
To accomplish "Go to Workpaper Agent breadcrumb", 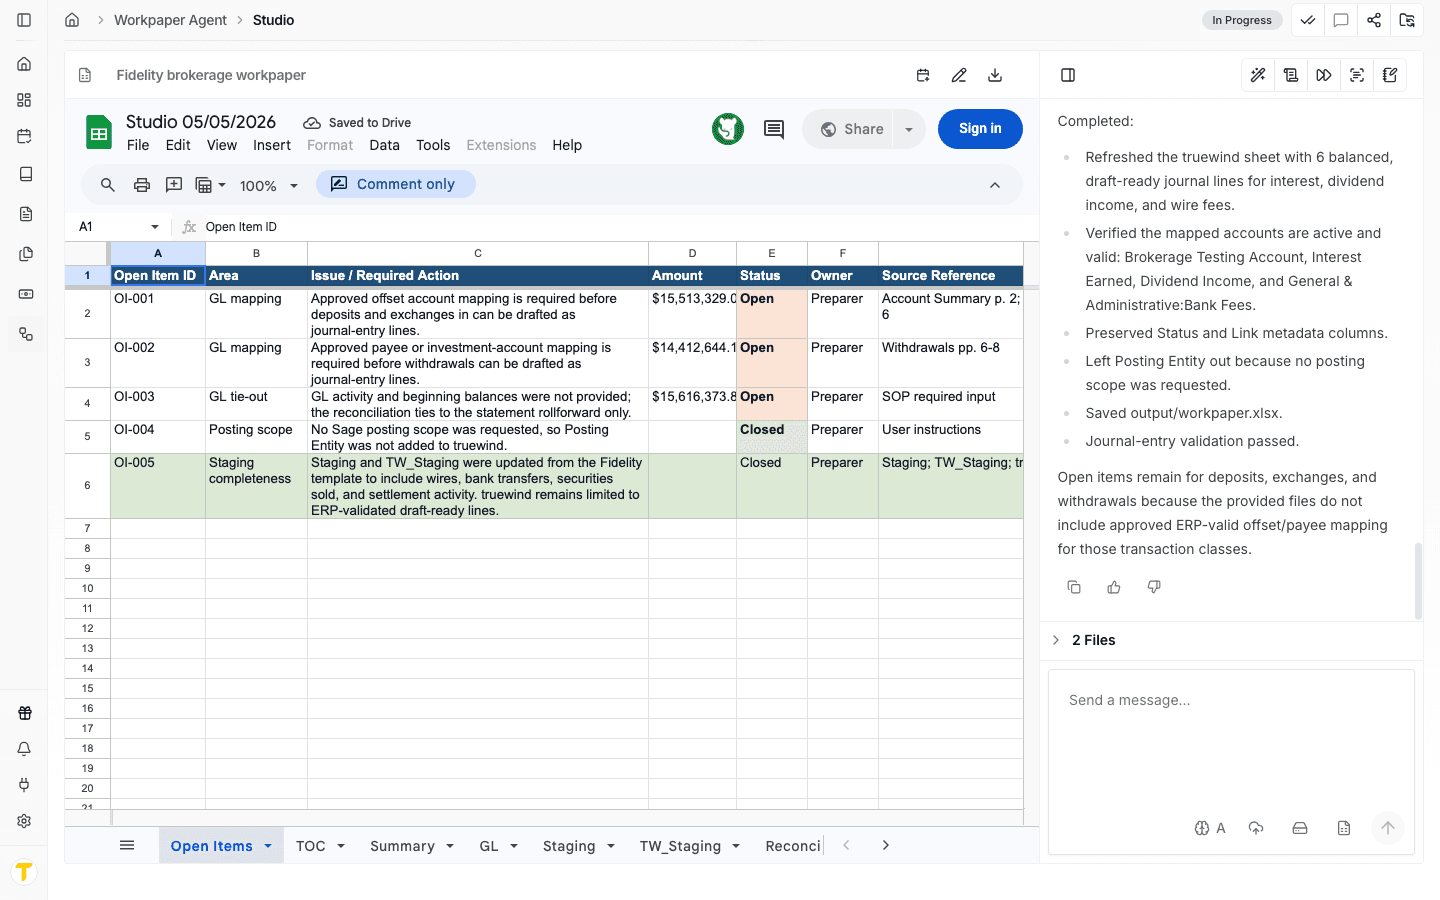I will (x=170, y=20).
